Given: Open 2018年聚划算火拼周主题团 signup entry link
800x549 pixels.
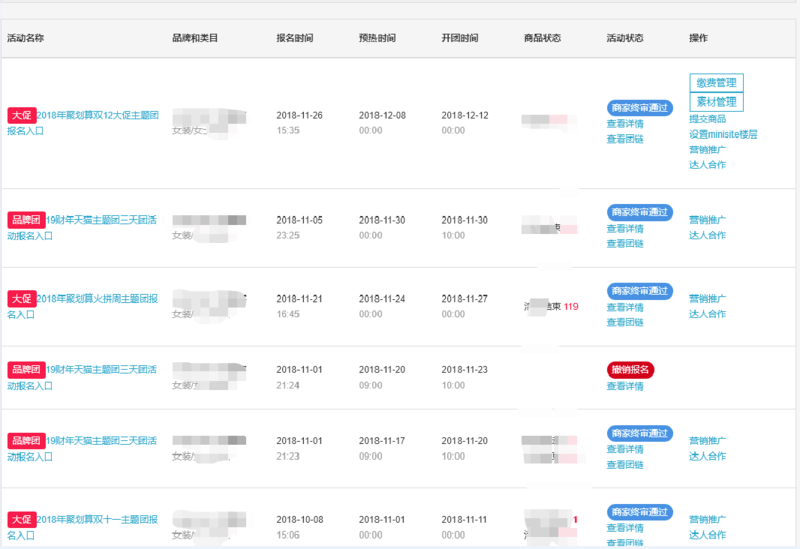Looking at the screenshot, I should pos(82,306).
